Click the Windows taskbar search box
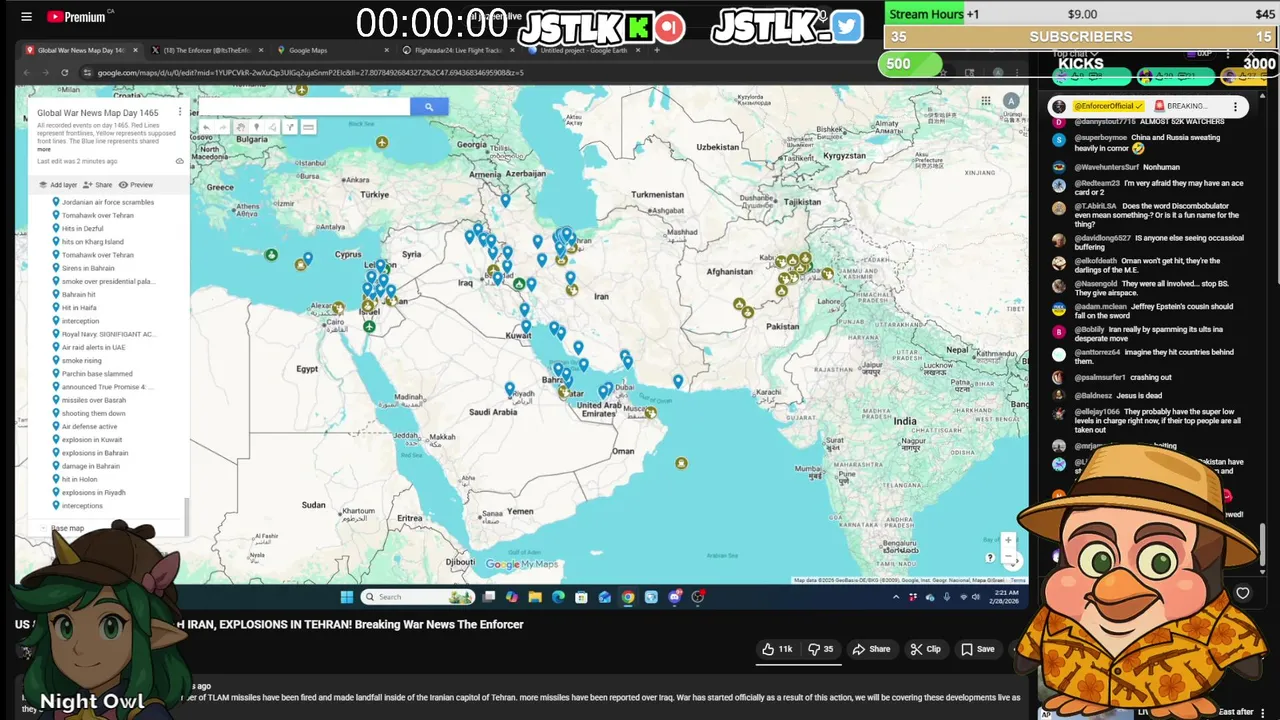The image size is (1280, 720). (417, 597)
